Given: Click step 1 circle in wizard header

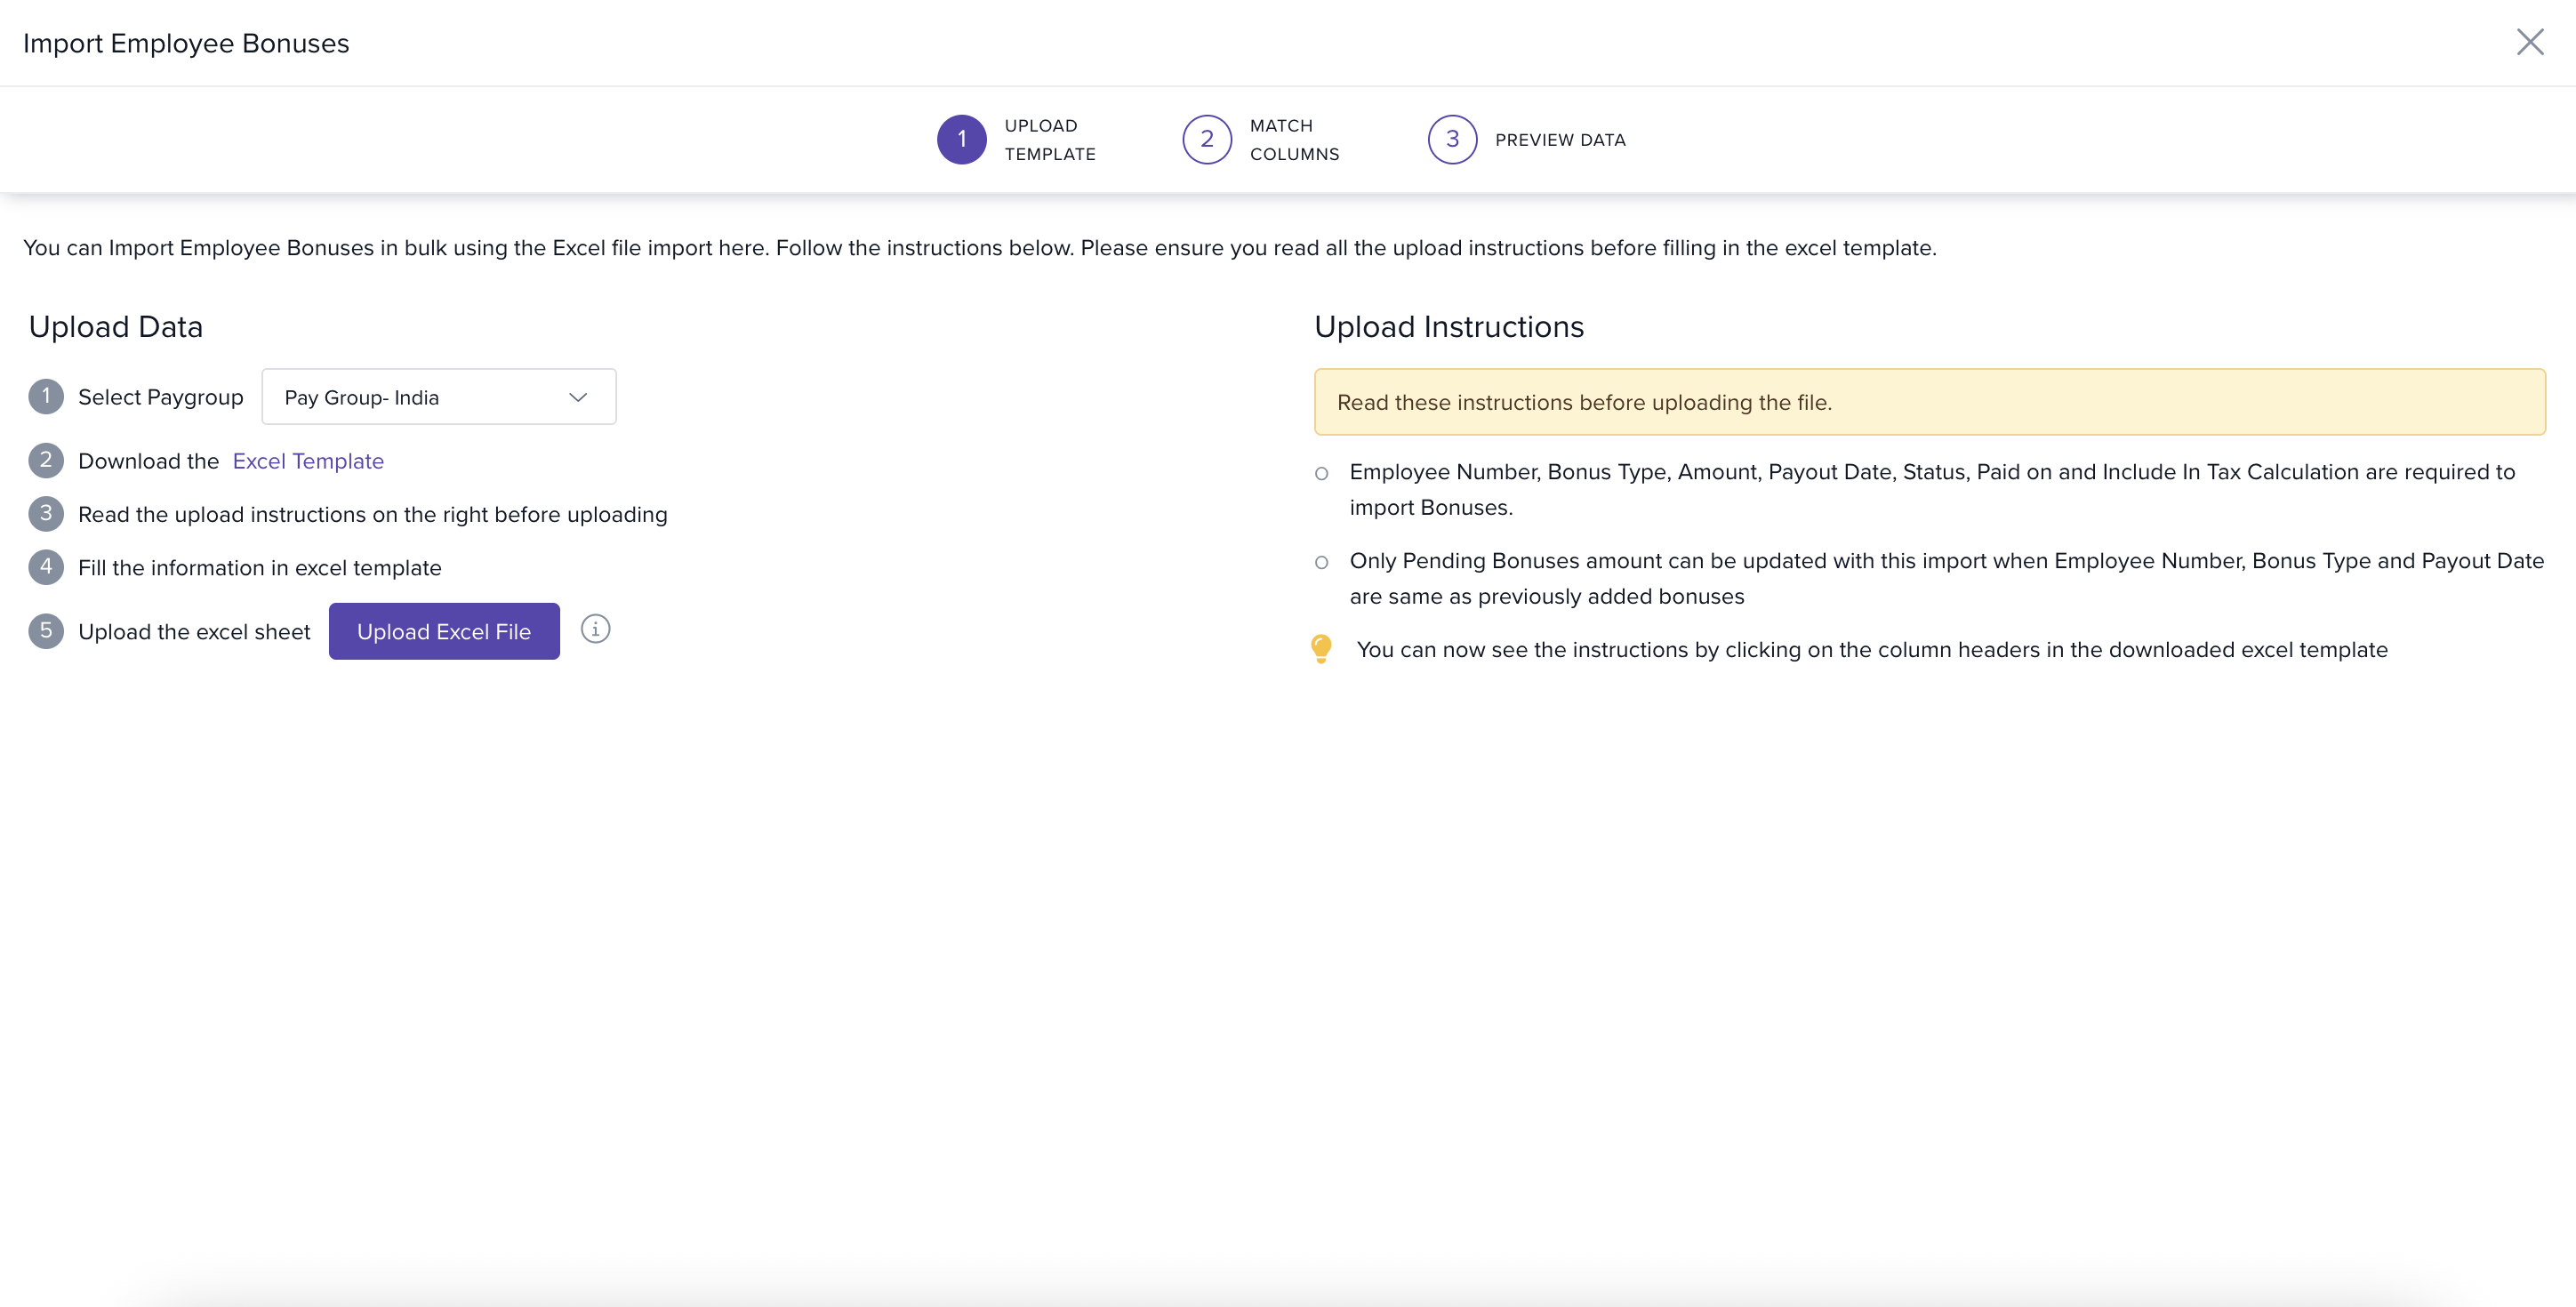Looking at the screenshot, I should [x=961, y=139].
